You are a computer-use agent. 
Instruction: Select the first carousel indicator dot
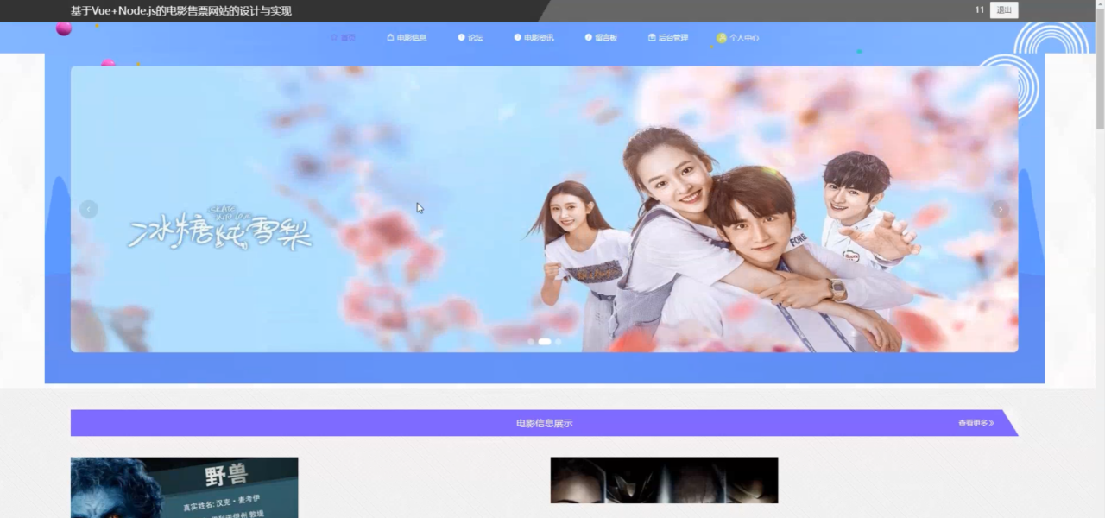point(531,341)
